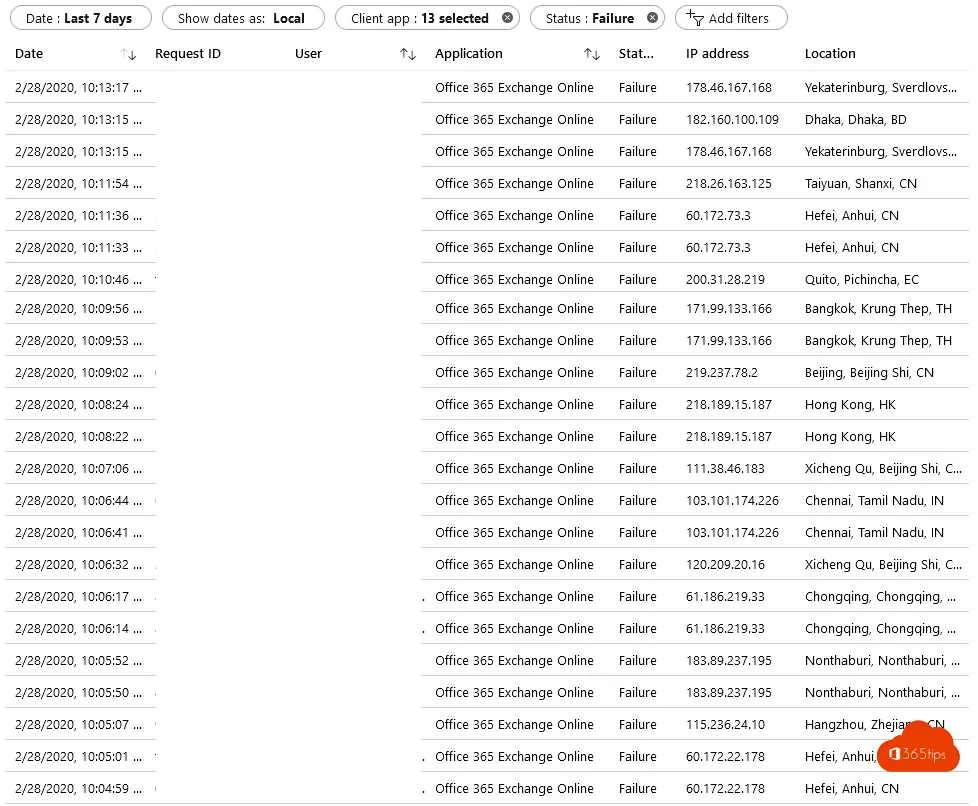978x806 pixels.
Task: Click the Quito, Pichincha, EC location
Action: click(x=862, y=279)
